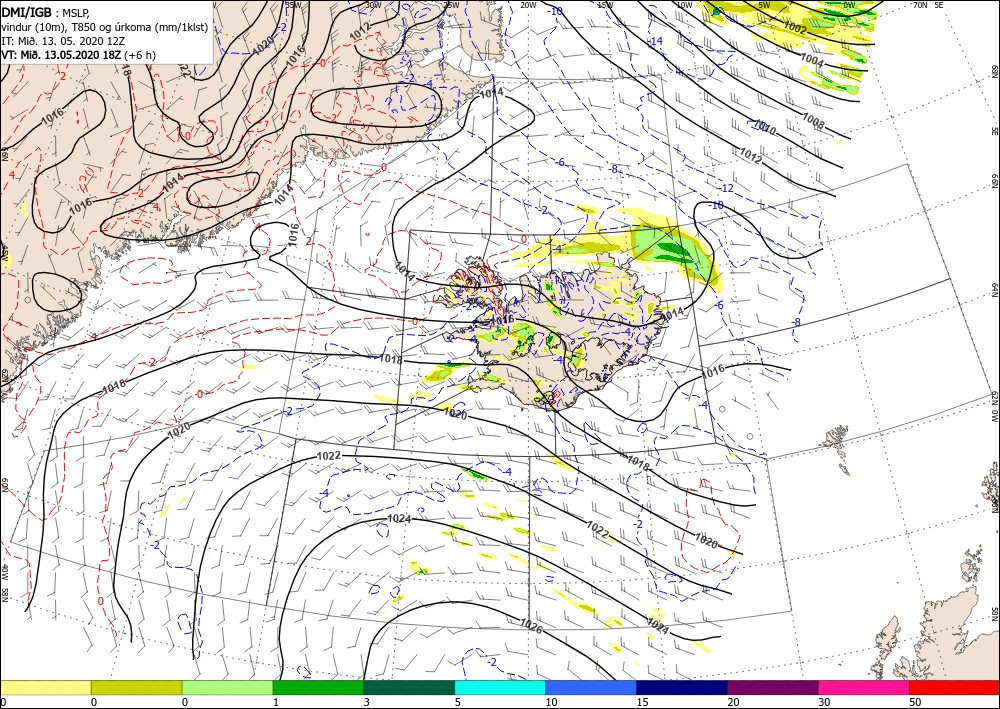Select the medium green 1–3 legend swatch
Image resolution: width=1000 pixels, height=709 pixels.
pos(318,687)
